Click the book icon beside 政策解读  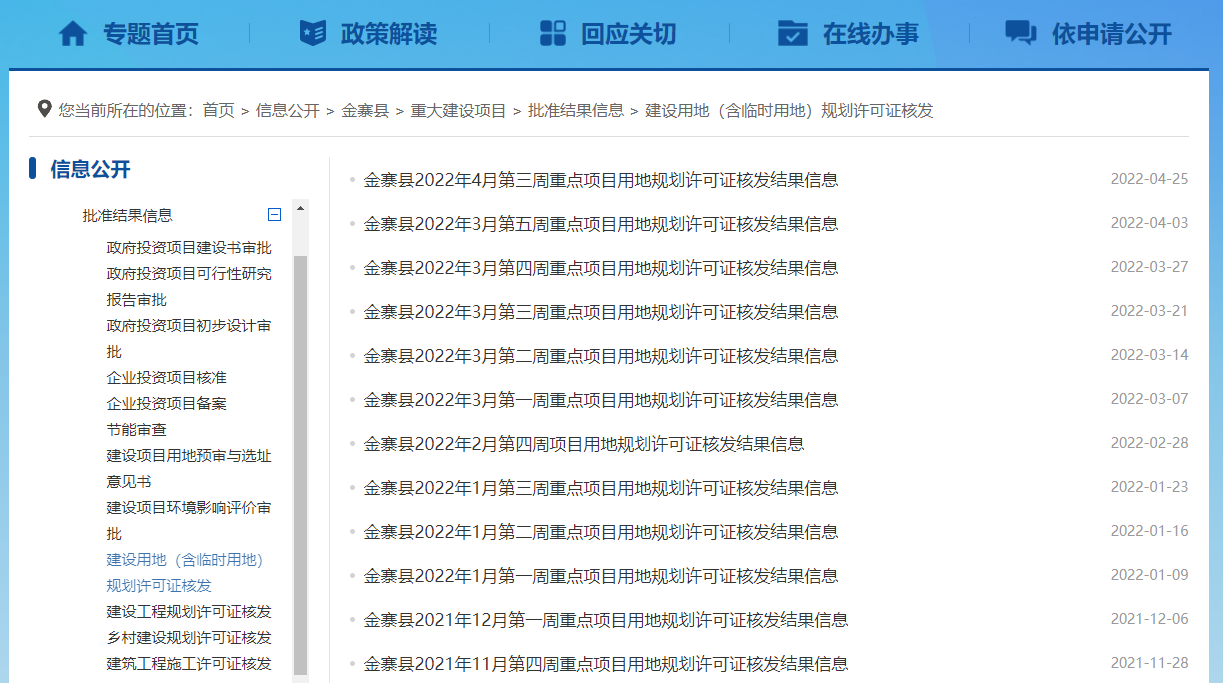coord(313,33)
